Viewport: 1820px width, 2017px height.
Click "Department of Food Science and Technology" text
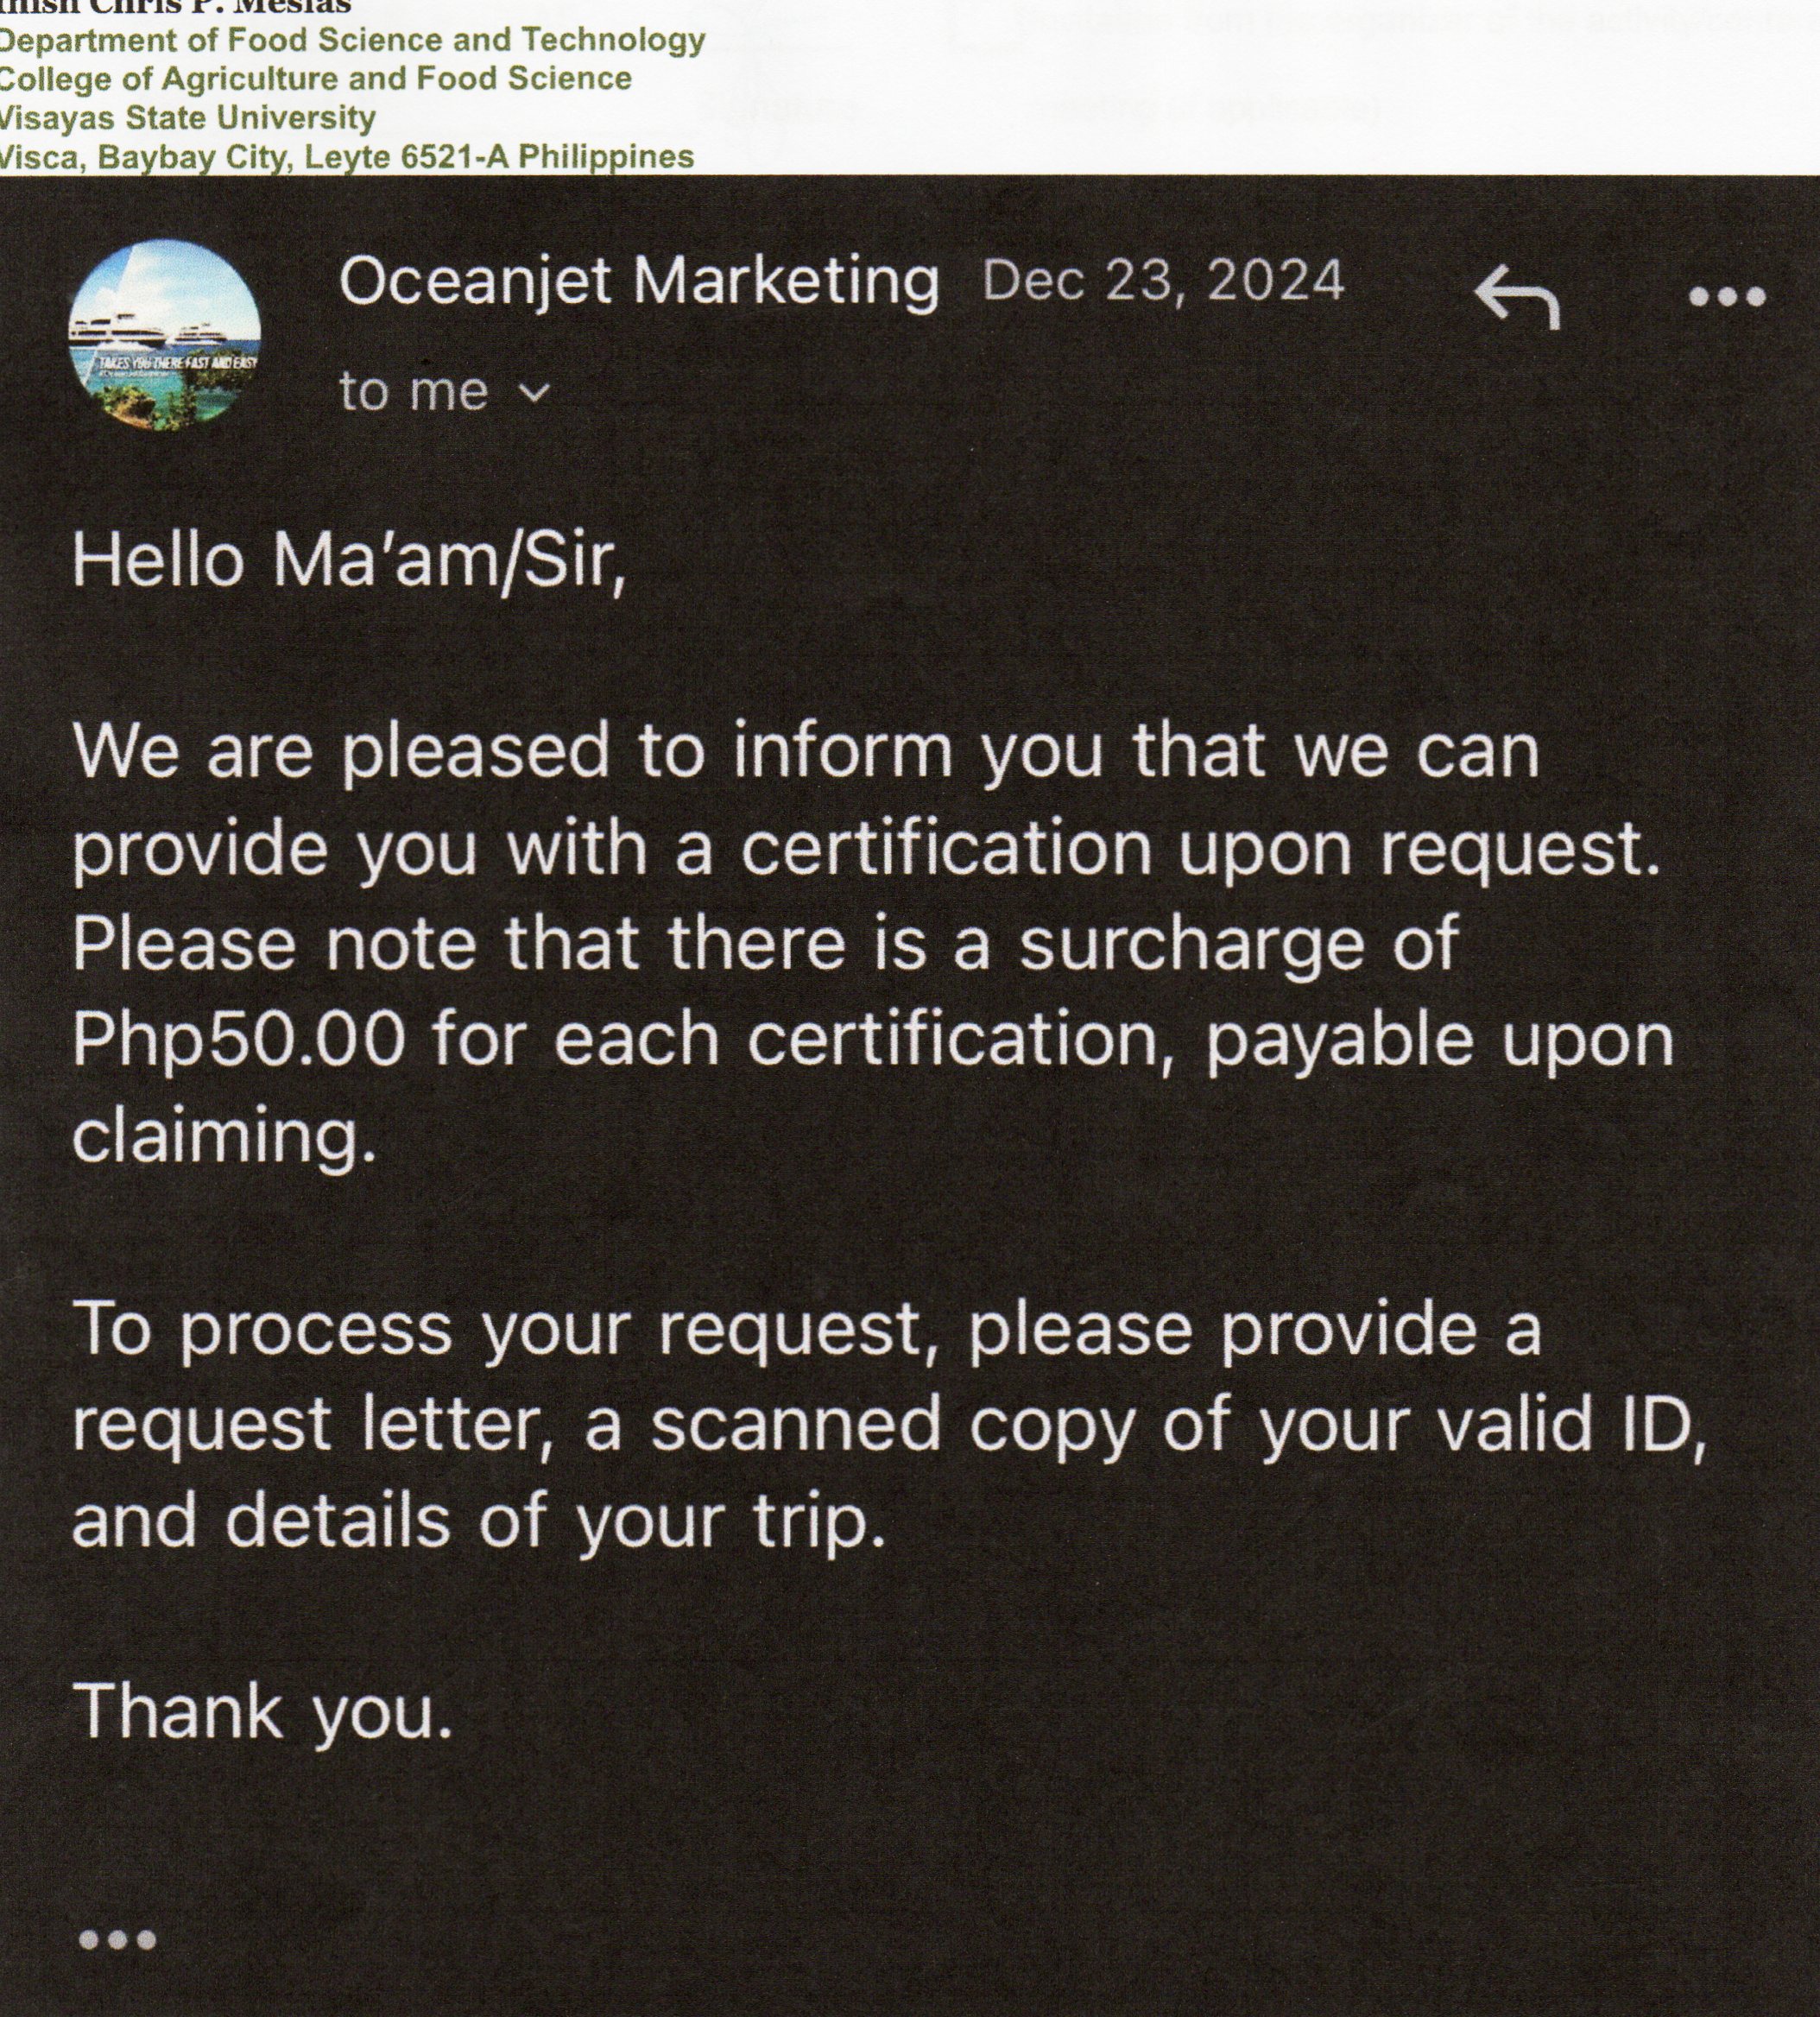[x=352, y=40]
